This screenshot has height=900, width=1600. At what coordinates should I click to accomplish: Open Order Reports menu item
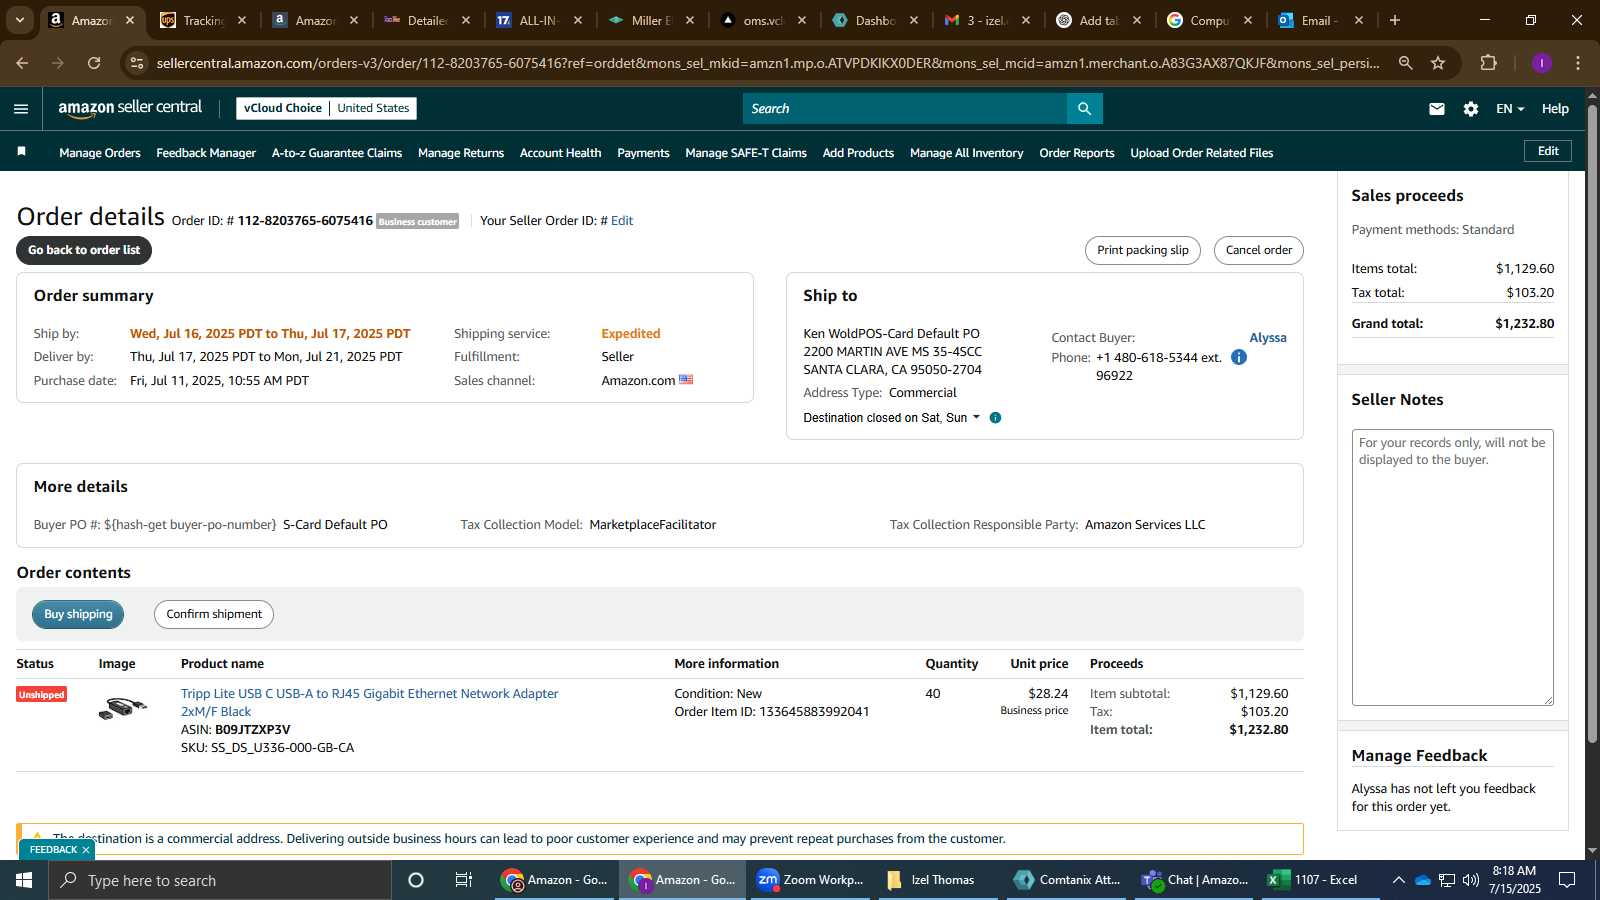coord(1077,153)
